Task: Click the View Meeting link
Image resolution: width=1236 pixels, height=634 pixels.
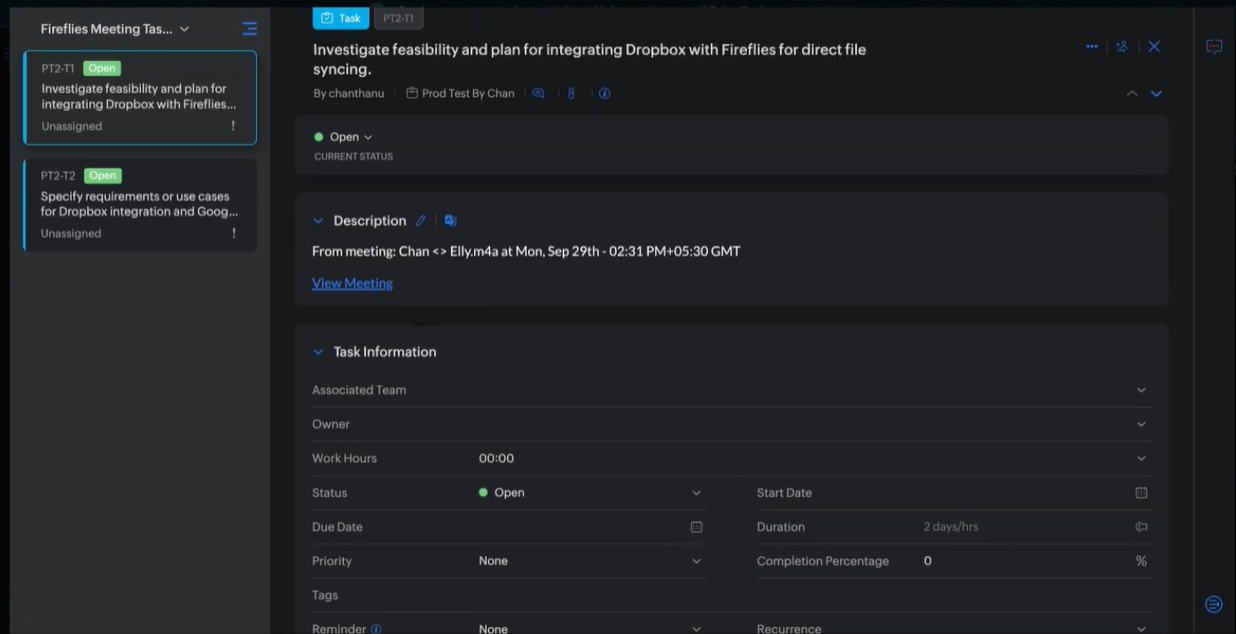Action: 352,283
